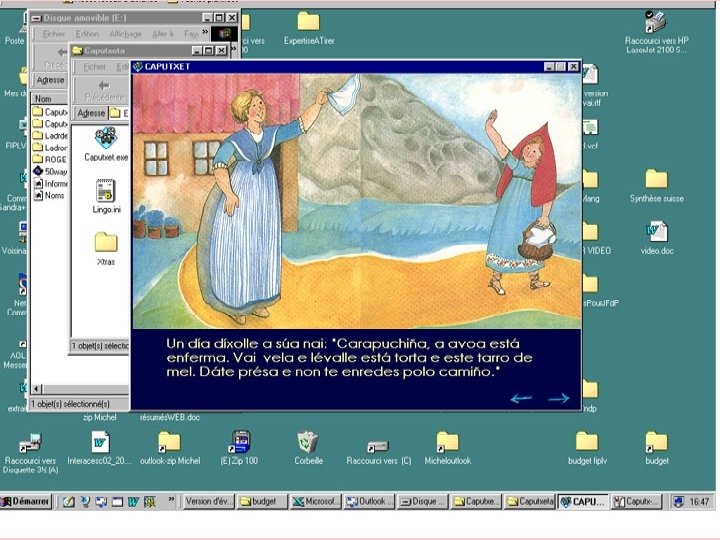
Task: Open Caputxet.exe in the Caputxeta window
Action: [x=106, y=145]
